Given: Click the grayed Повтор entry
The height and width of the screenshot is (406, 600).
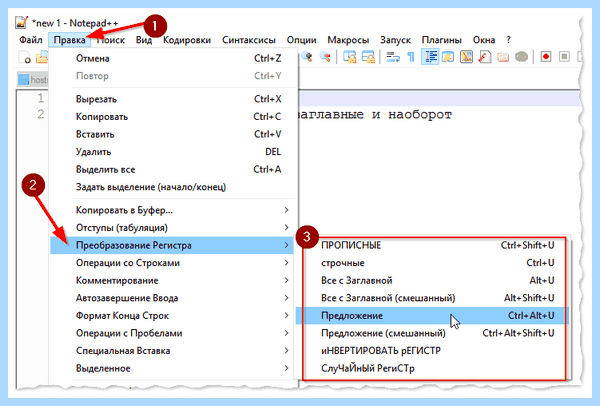Looking at the screenshot, I should coord(174,76).
